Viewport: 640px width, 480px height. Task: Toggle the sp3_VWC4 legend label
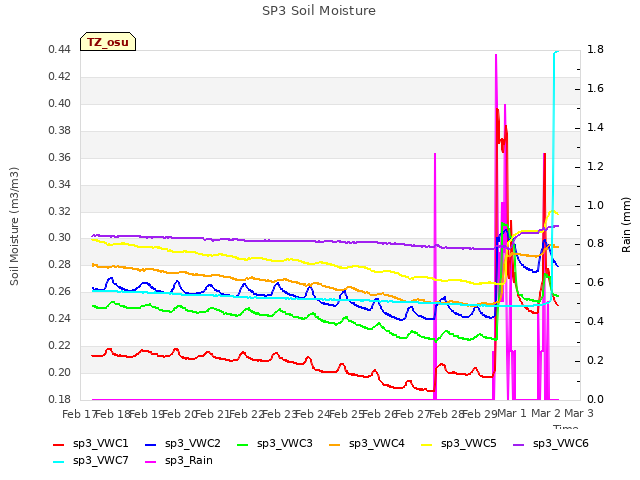point(377,444)
